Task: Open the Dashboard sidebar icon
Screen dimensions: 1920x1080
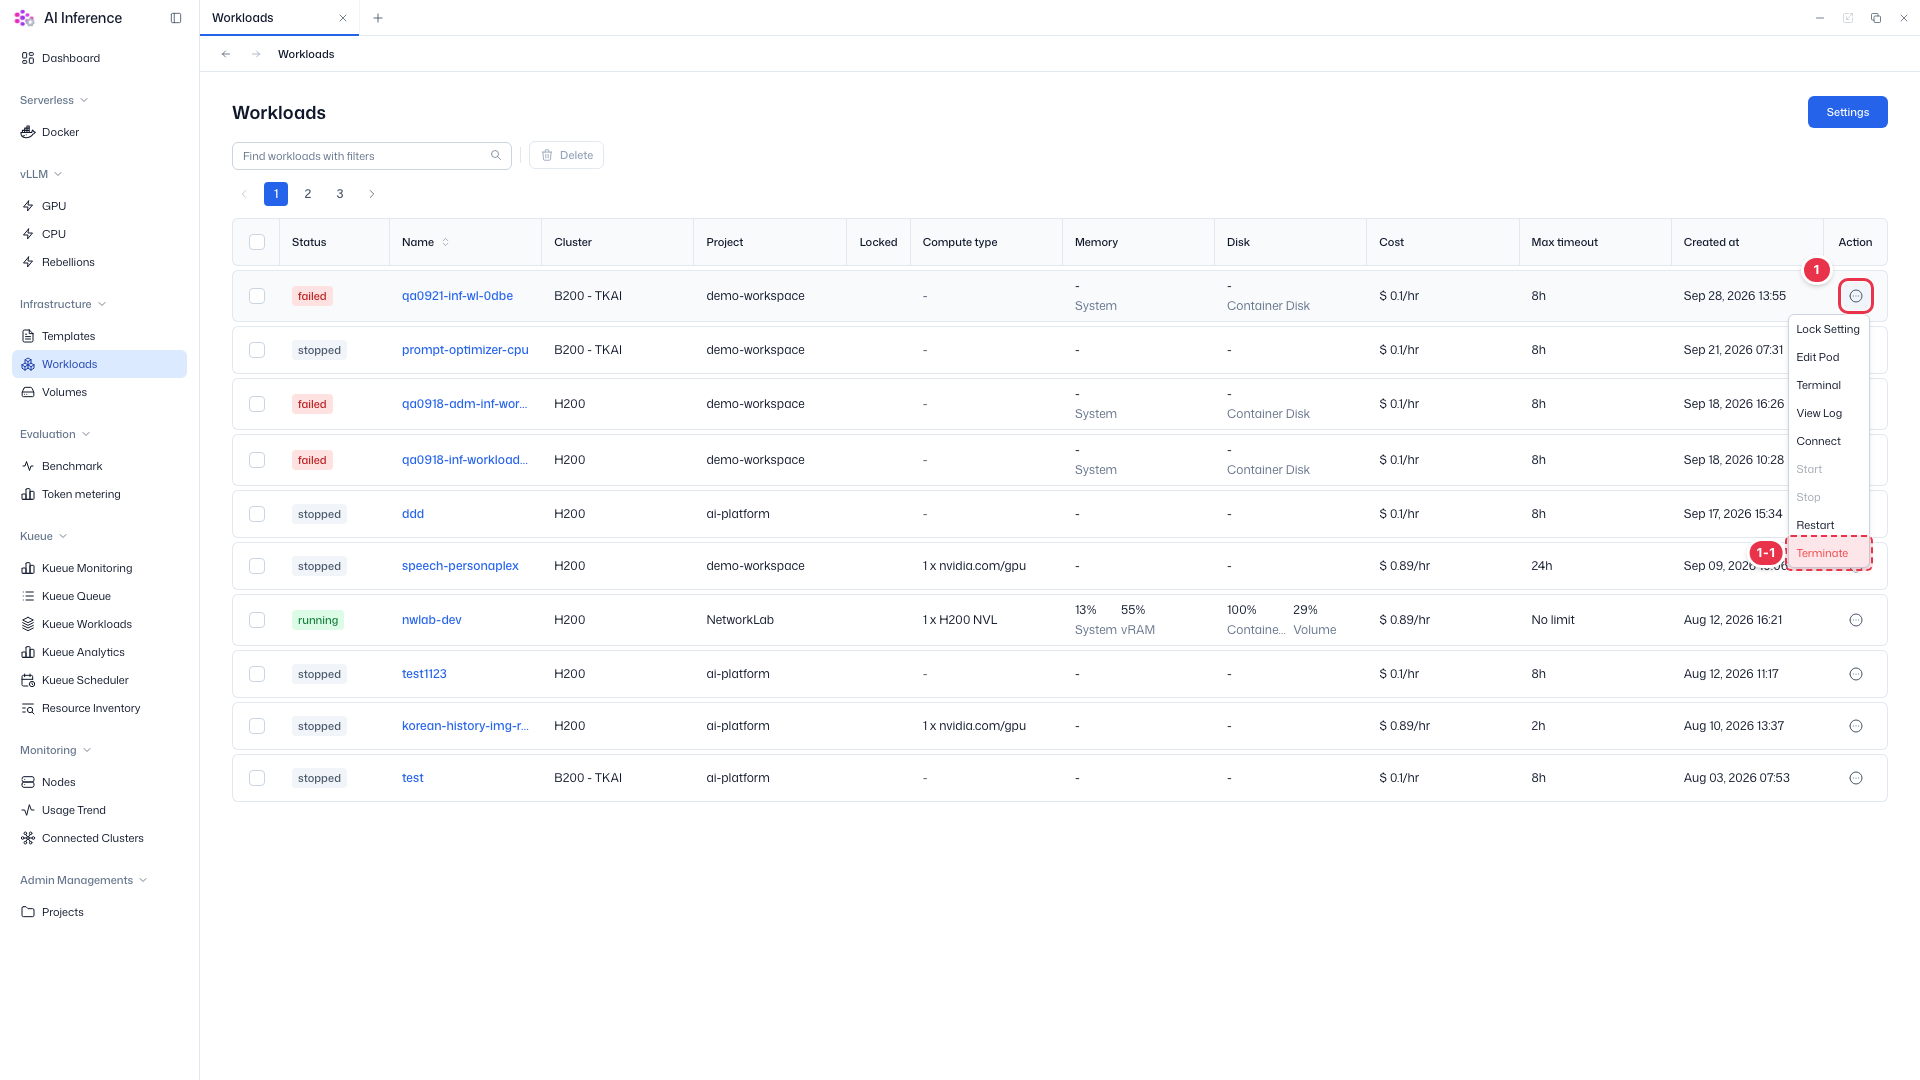Action: tap(28, 58)
